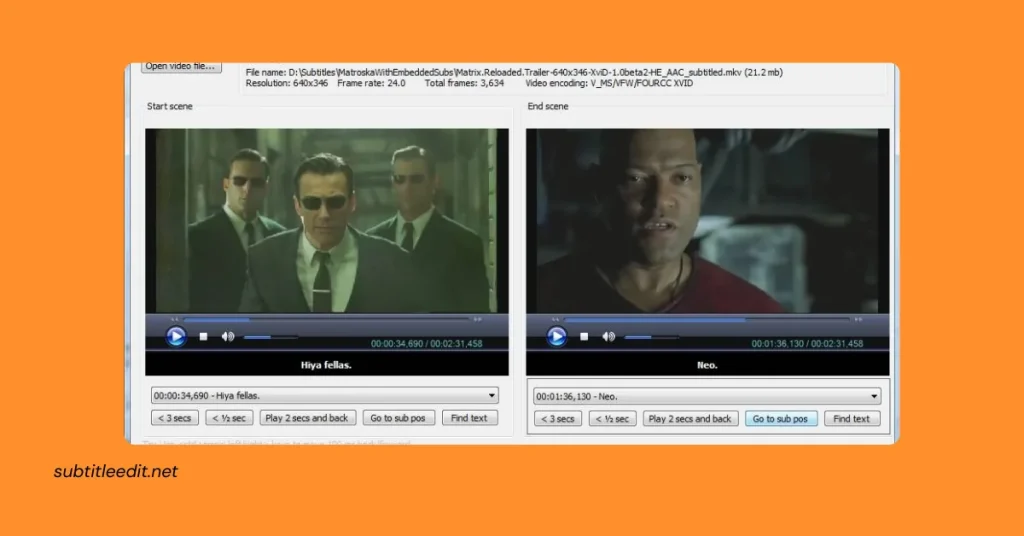Click 'Find text' under End scene

tap(852, 418)
